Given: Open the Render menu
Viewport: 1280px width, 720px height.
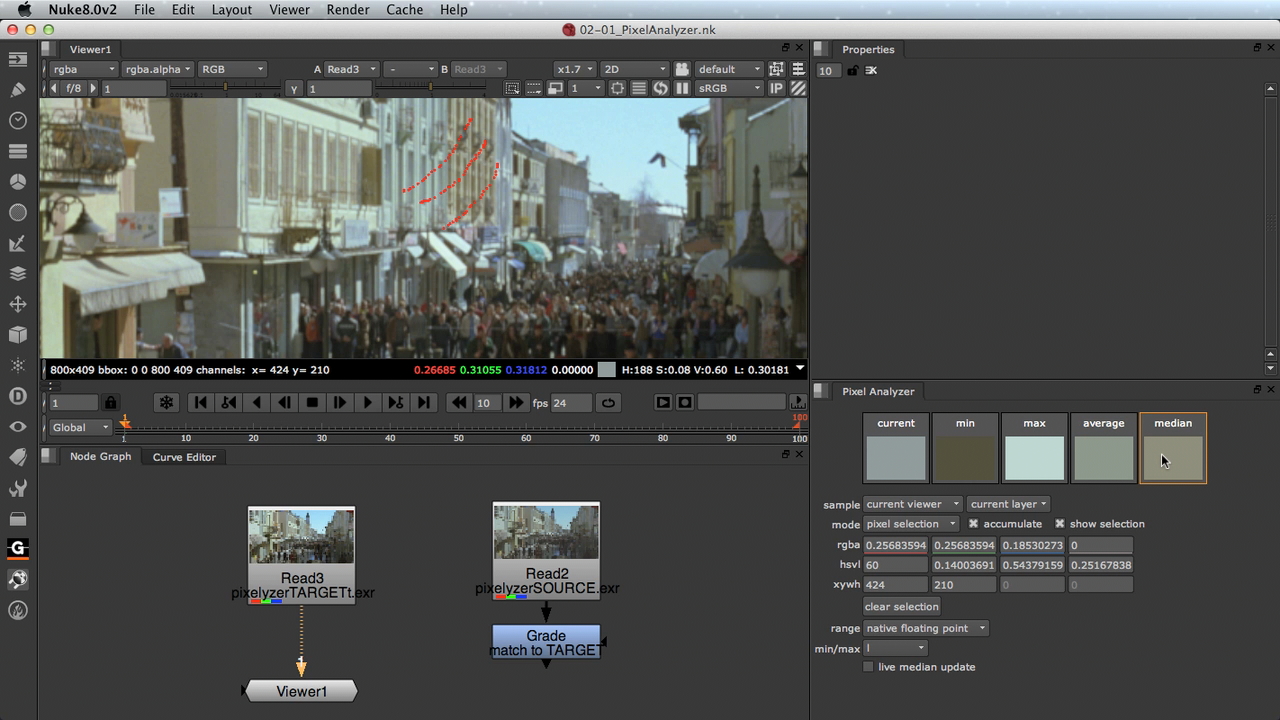Looking at the screenshot, I should [347, 9].
